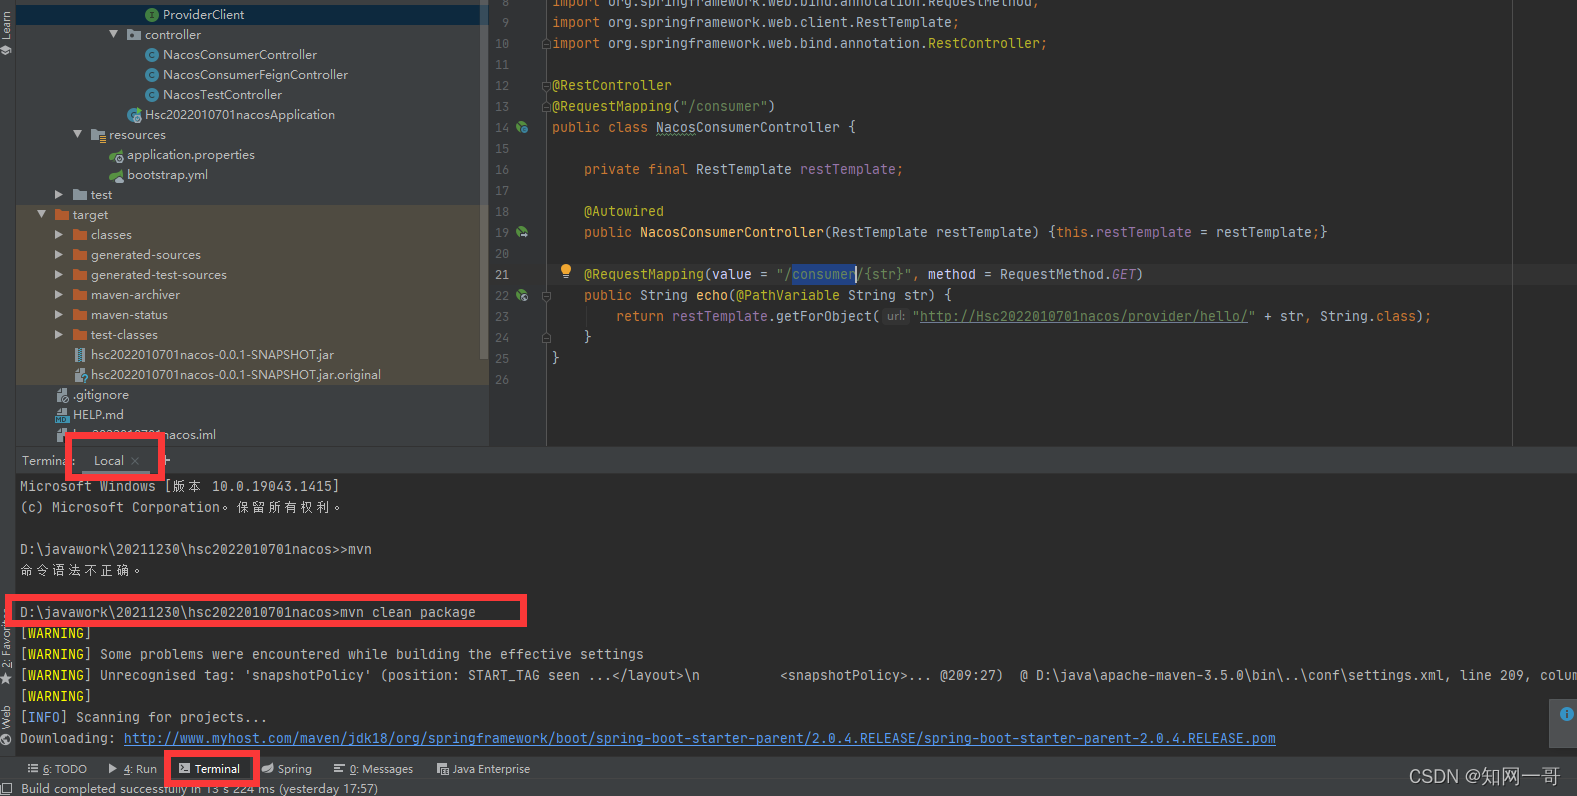This screenshot has width=1577, height=796.
Task: Click the mvn clean package command line
Action: pyautogui.click(x=248, y=612)
